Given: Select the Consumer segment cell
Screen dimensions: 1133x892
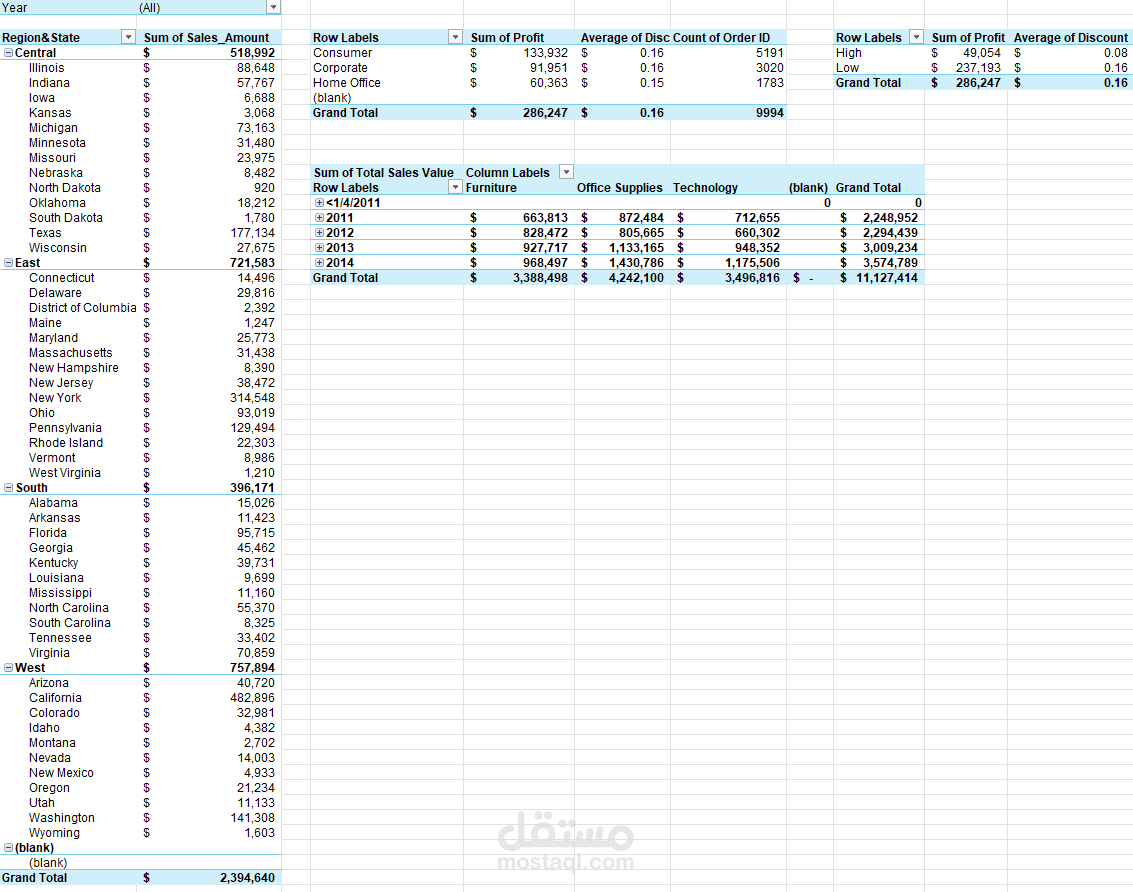Looking at the screenshot, I should point(343,53).
